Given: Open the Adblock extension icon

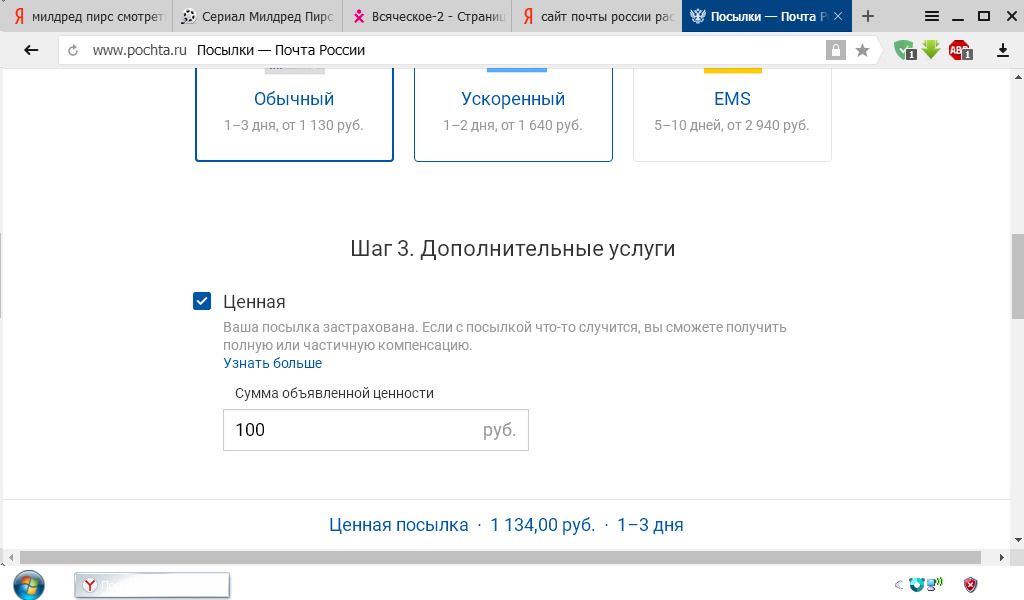Looking at the screenshot, I should click(959, 50).
